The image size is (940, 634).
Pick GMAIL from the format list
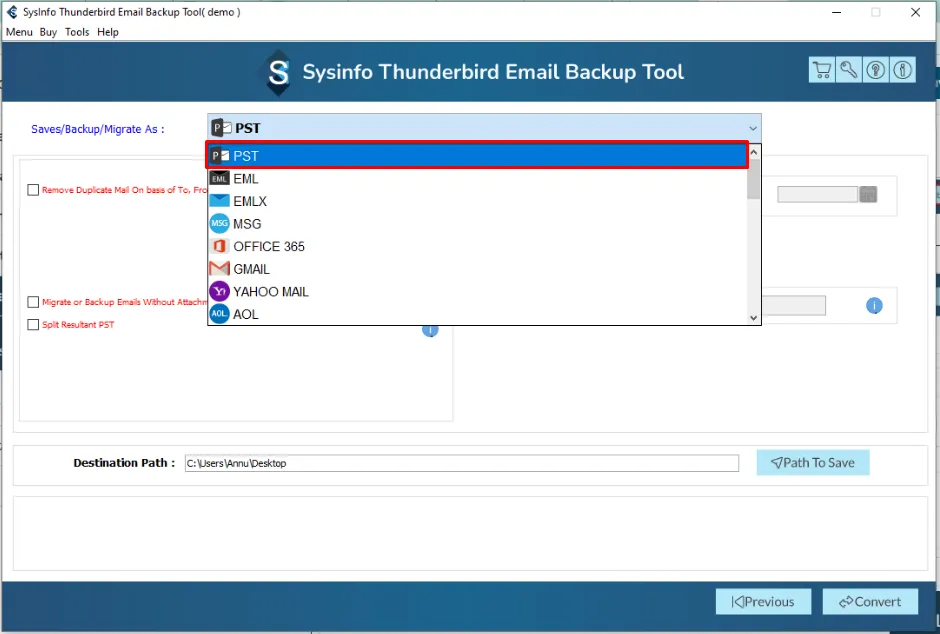[x=477, y=268]
